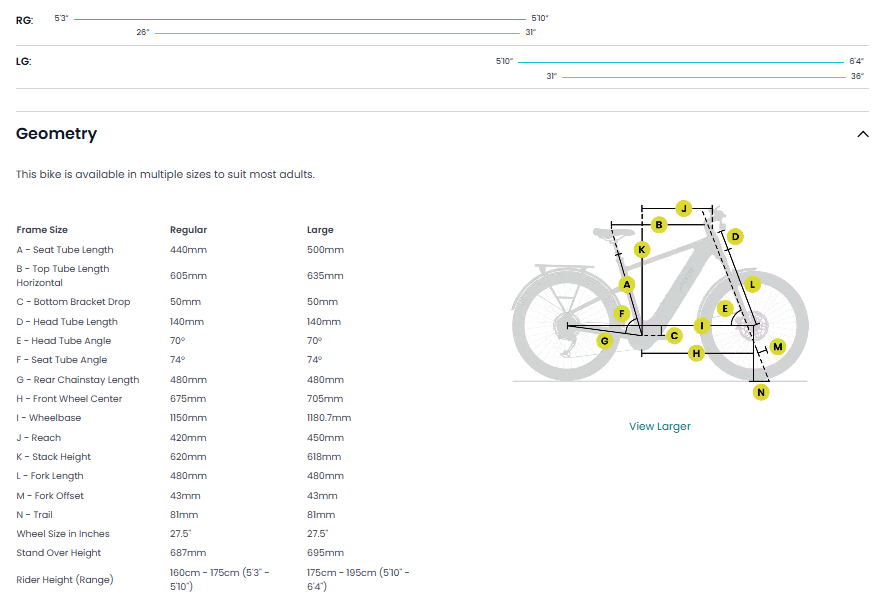Click the yellow N marker on diagram
The height and width of the screenshot is (603, 884).
coord(761,392)
